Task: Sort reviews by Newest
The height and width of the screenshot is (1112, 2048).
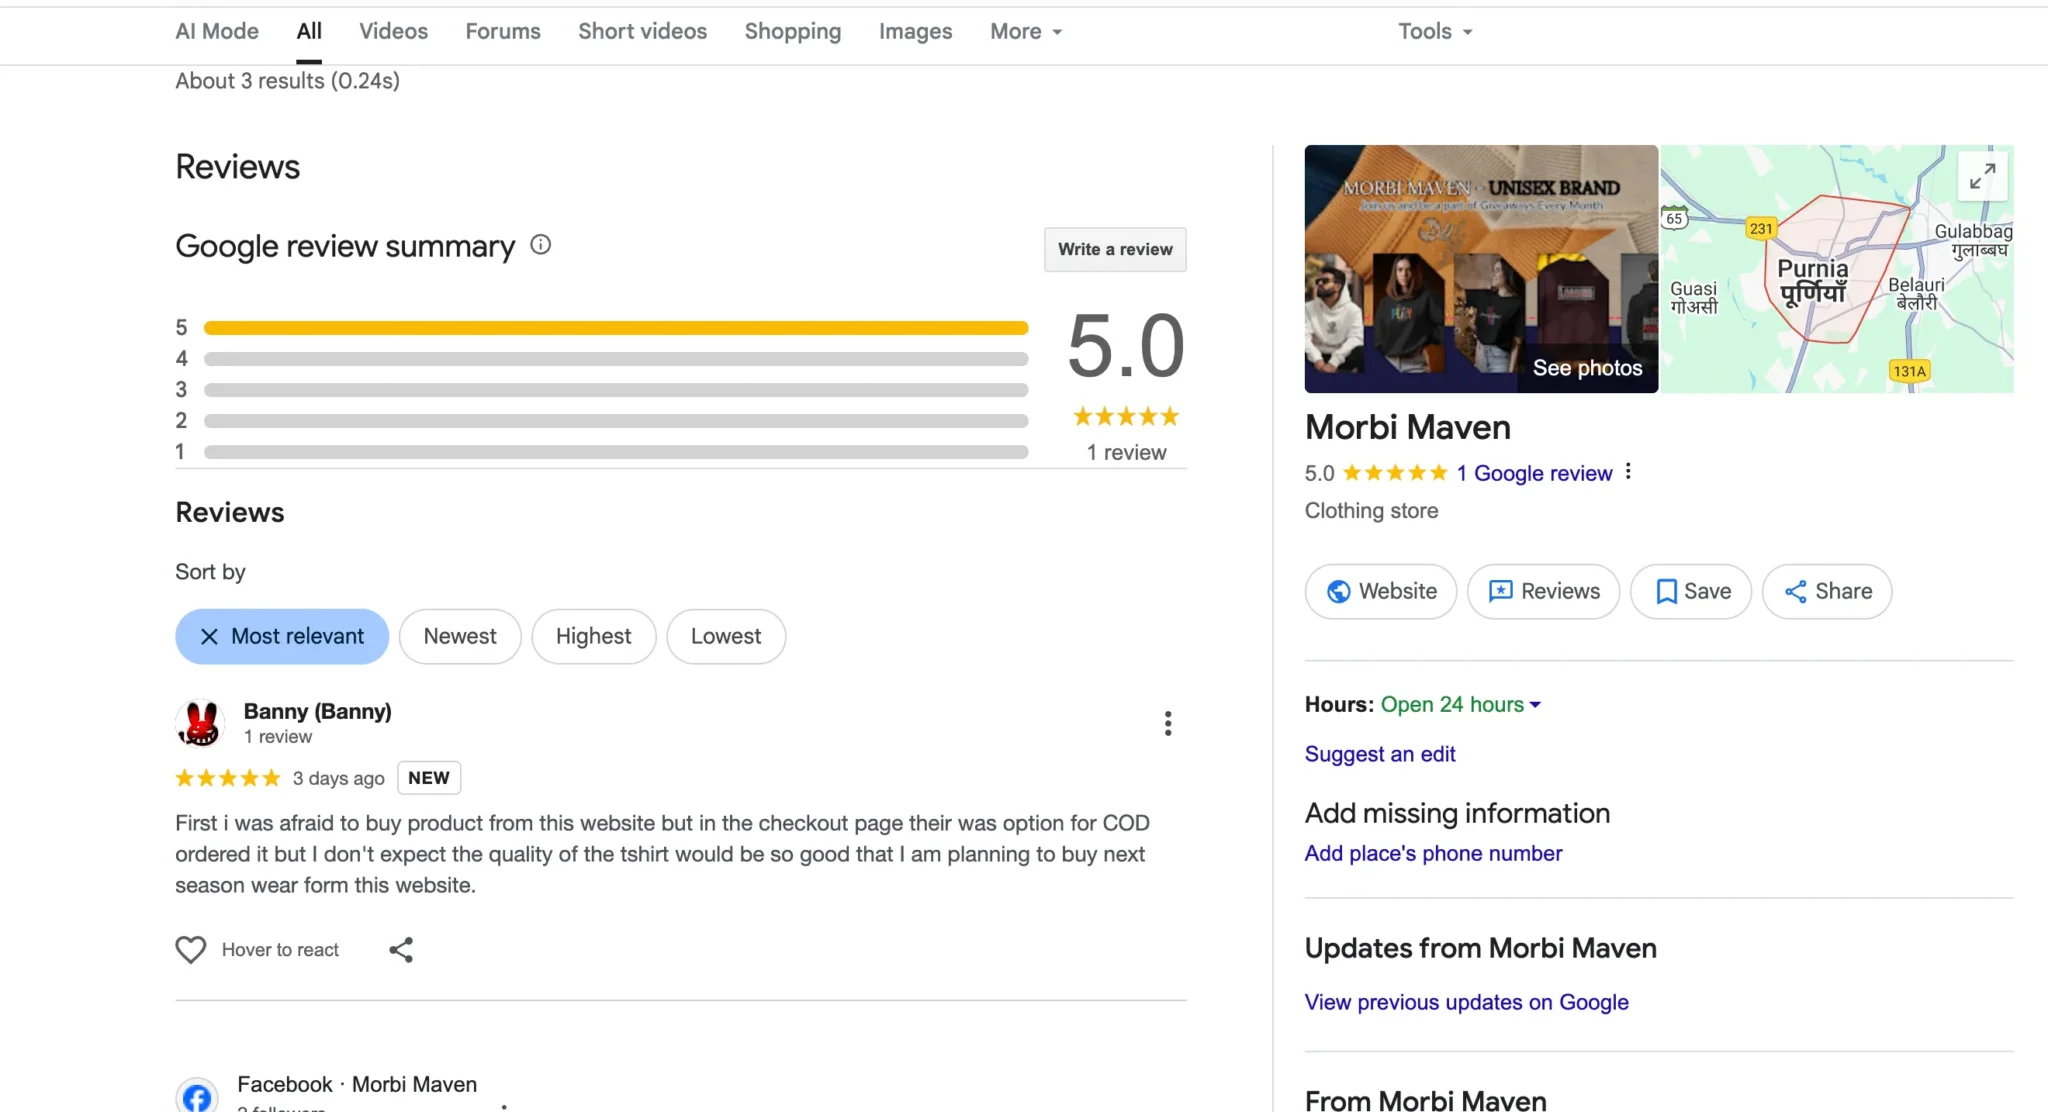Action: point(460,636)
